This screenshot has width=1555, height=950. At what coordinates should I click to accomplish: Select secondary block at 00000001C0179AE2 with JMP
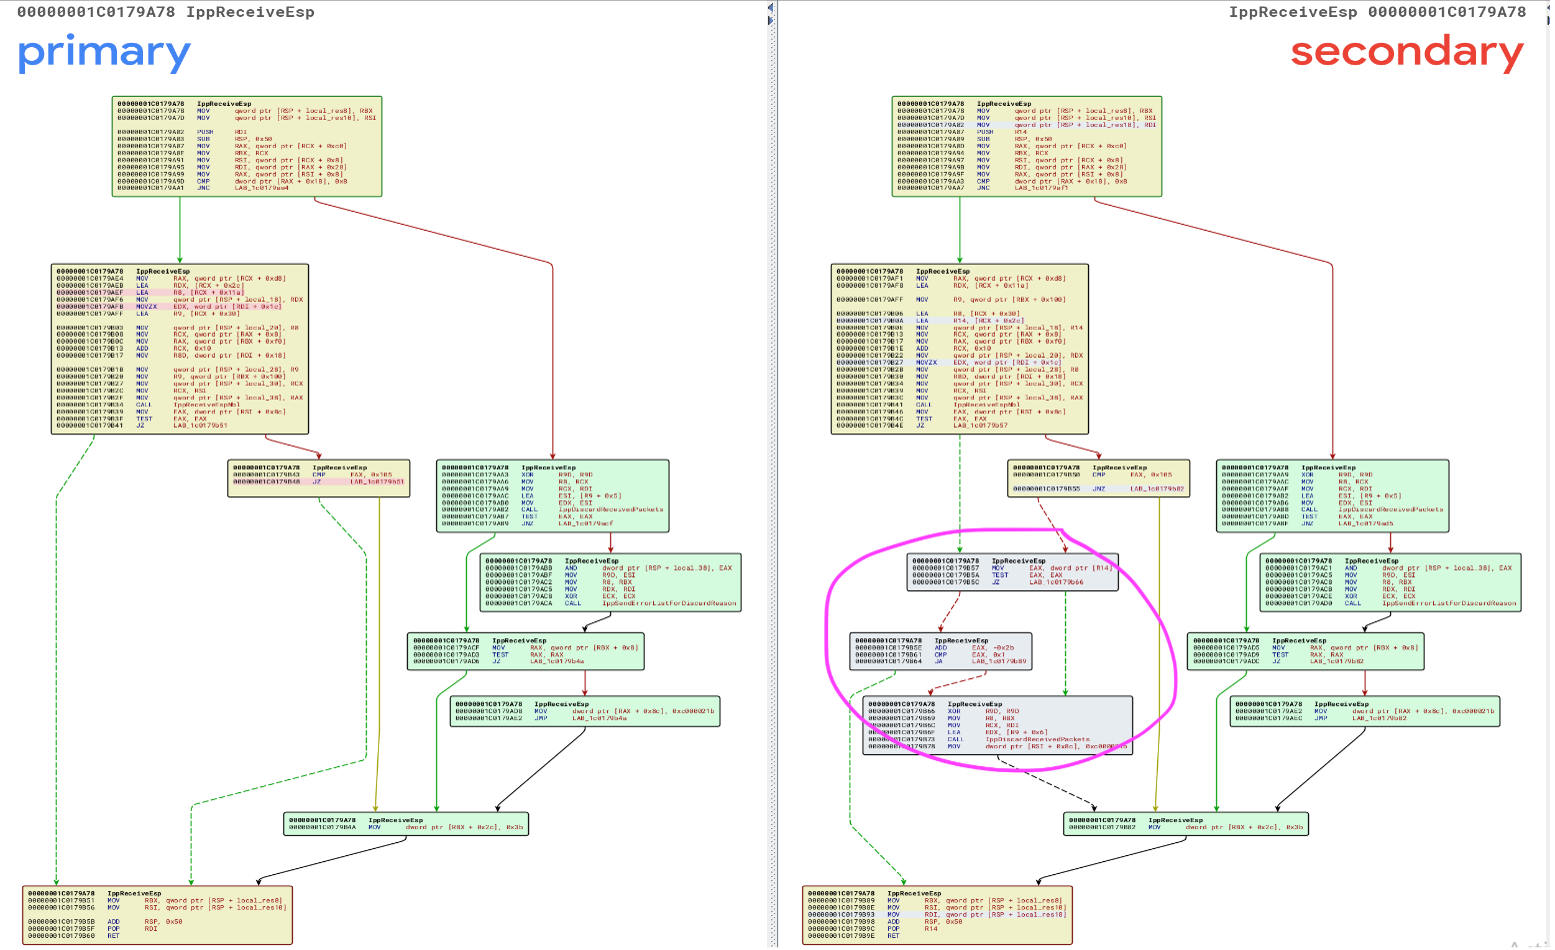(x=1365, y=711)
